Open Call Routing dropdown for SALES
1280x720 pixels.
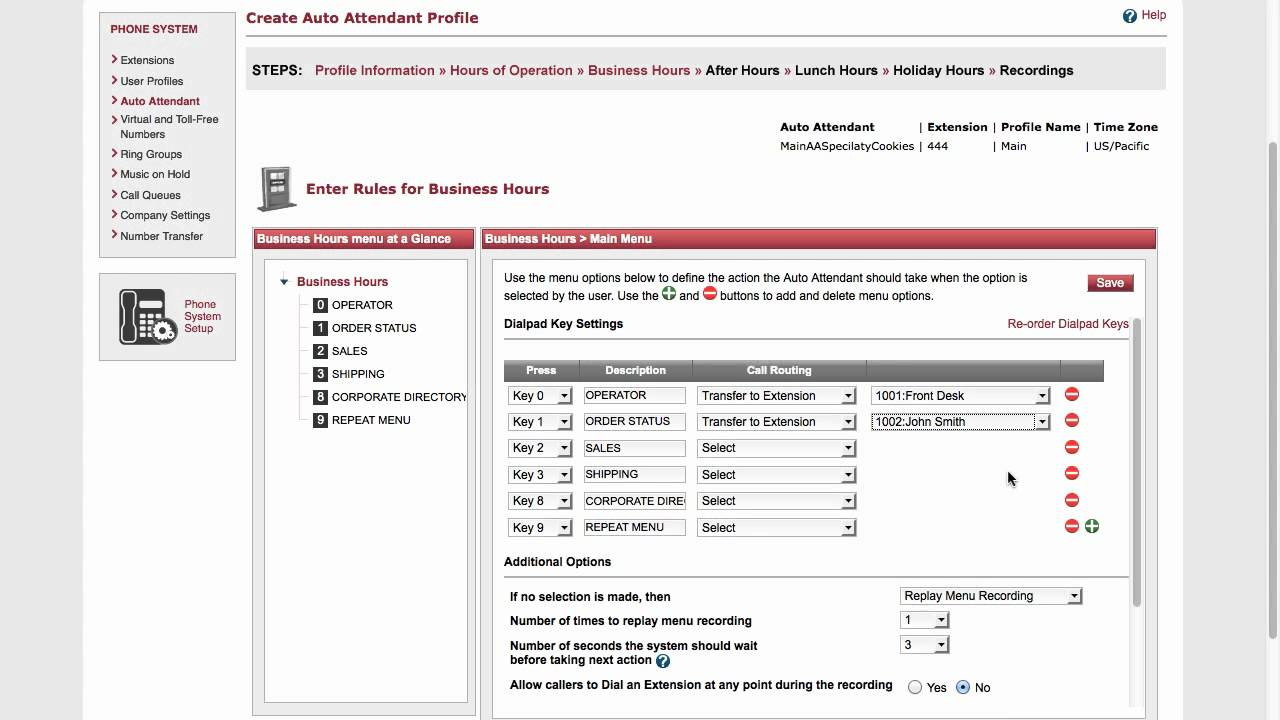coord(776,448)
